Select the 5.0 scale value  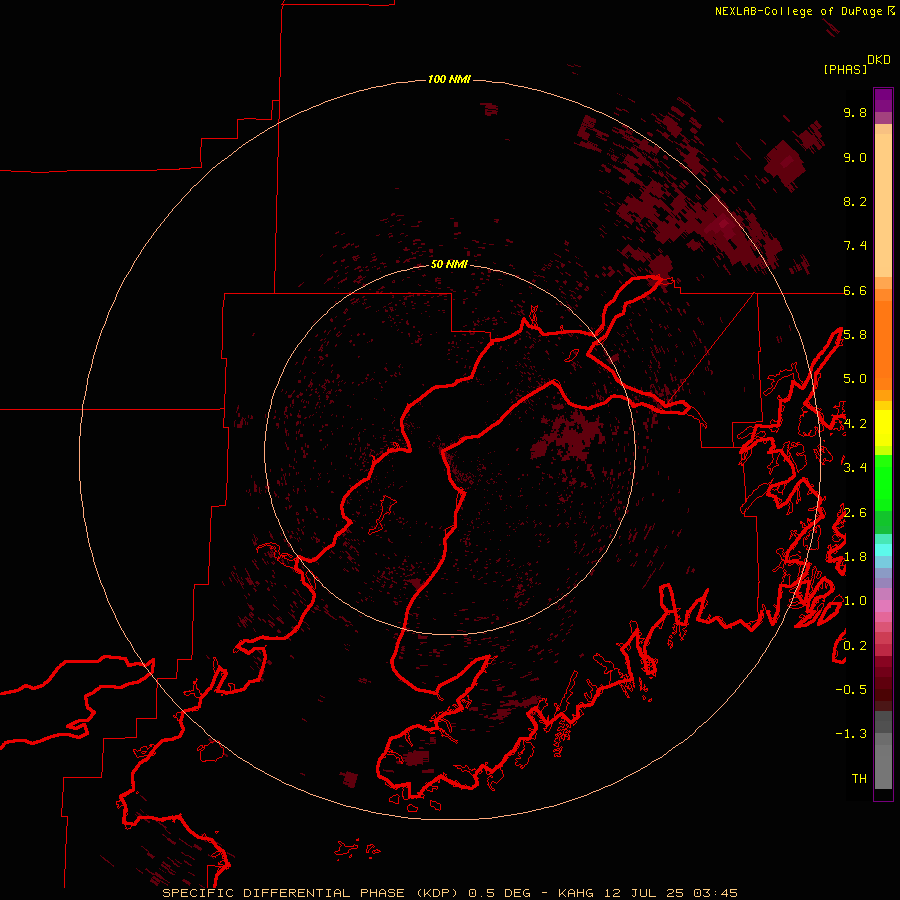(x=855, y=379)
